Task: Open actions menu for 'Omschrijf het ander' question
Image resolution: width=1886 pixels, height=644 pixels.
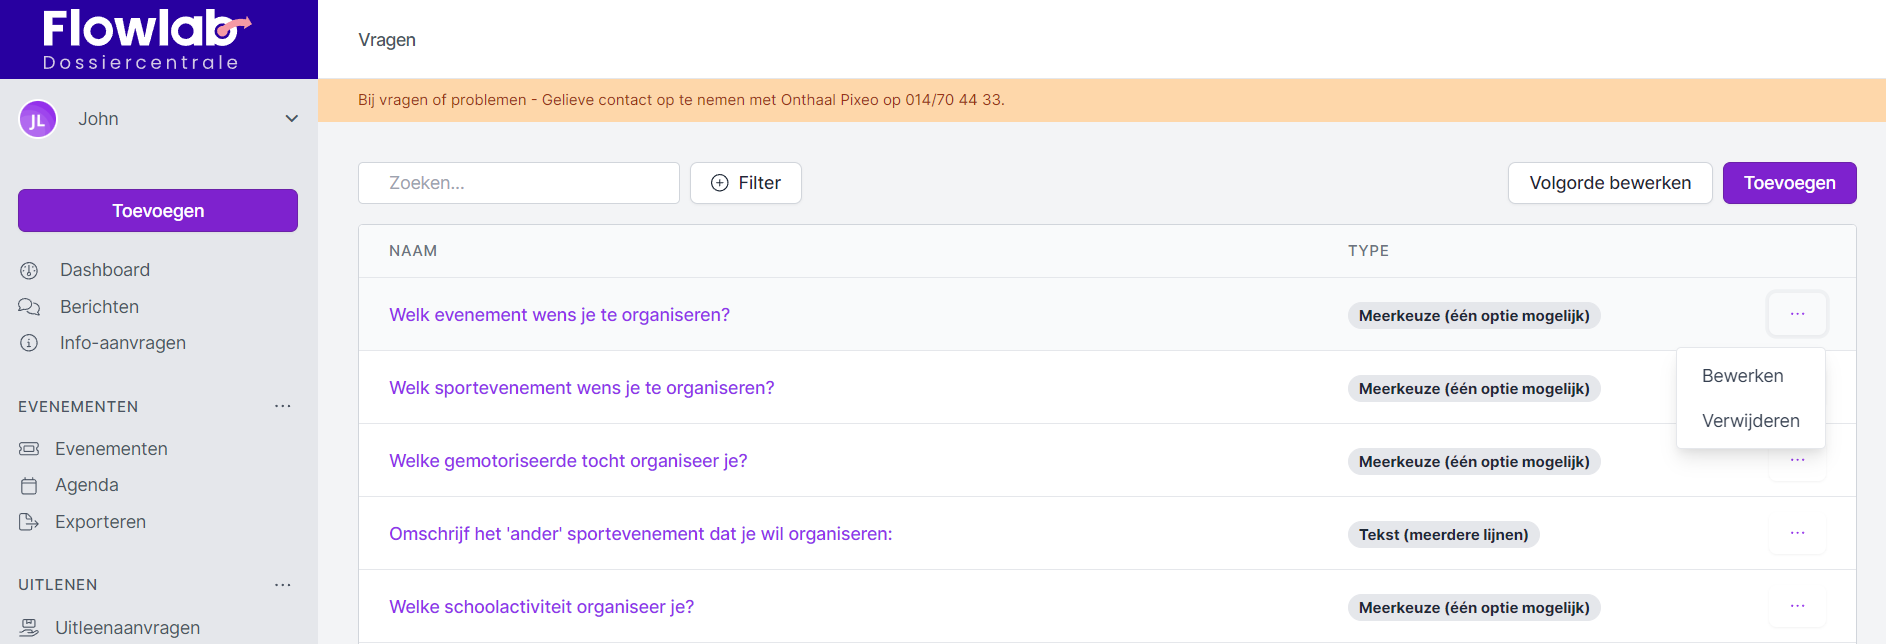Action: (1797, 534)
